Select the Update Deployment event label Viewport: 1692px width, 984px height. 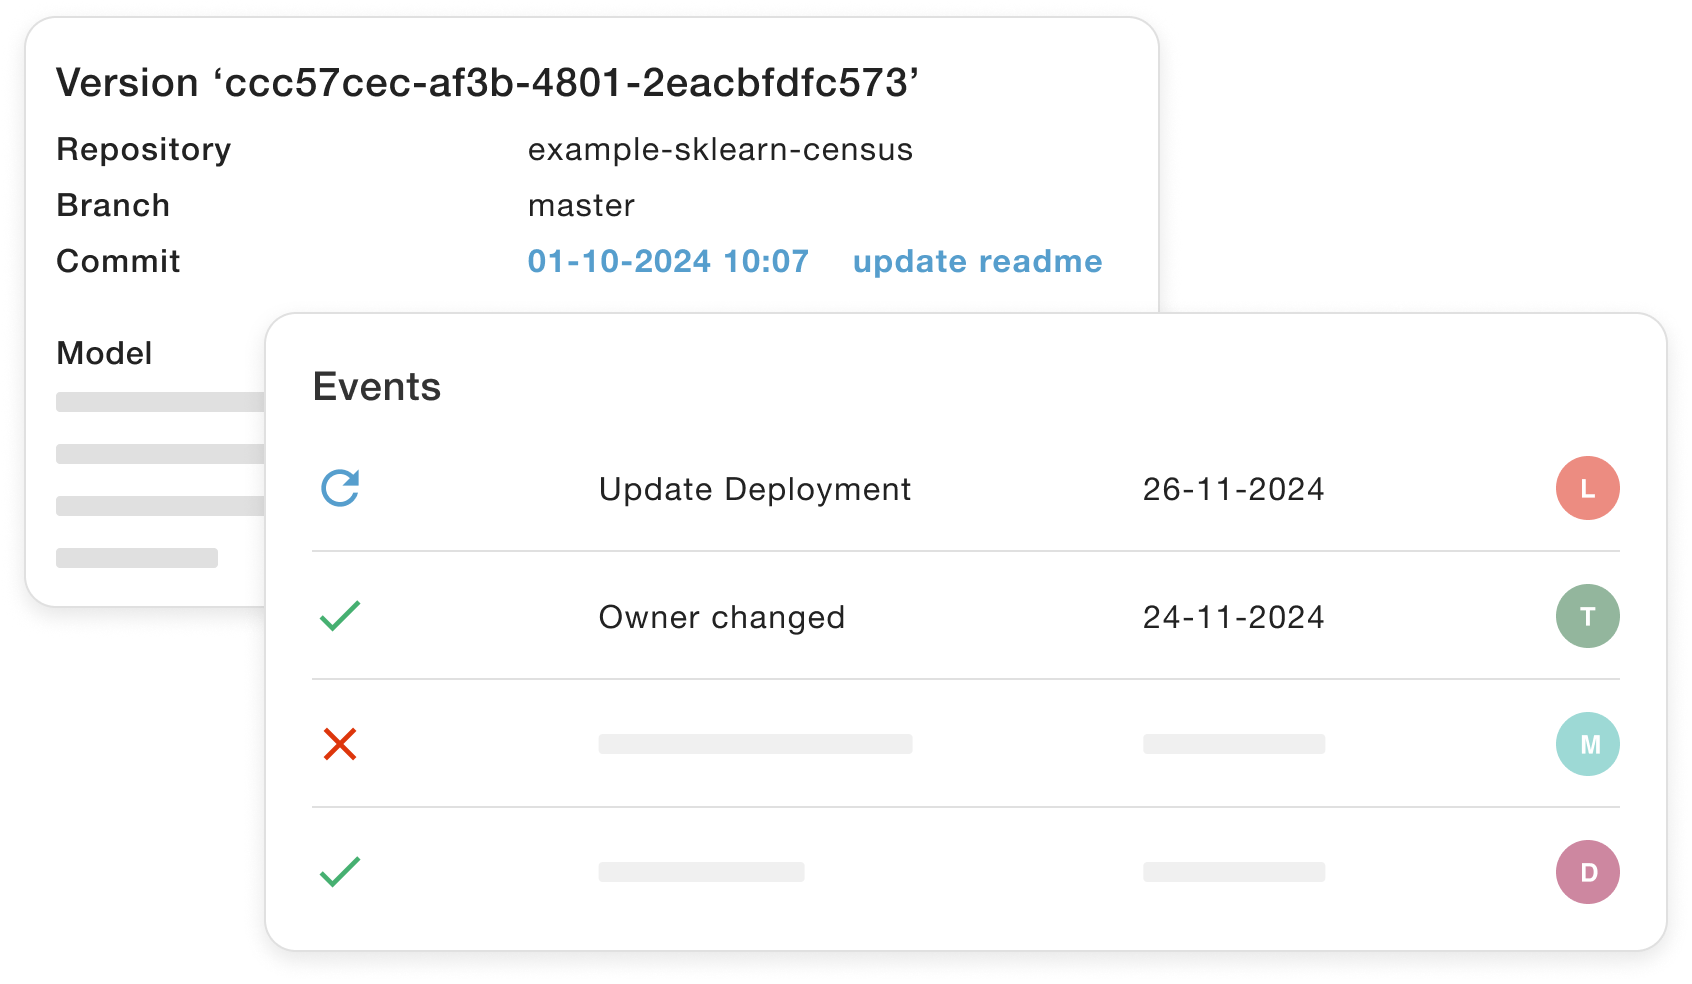coord(755,489)
